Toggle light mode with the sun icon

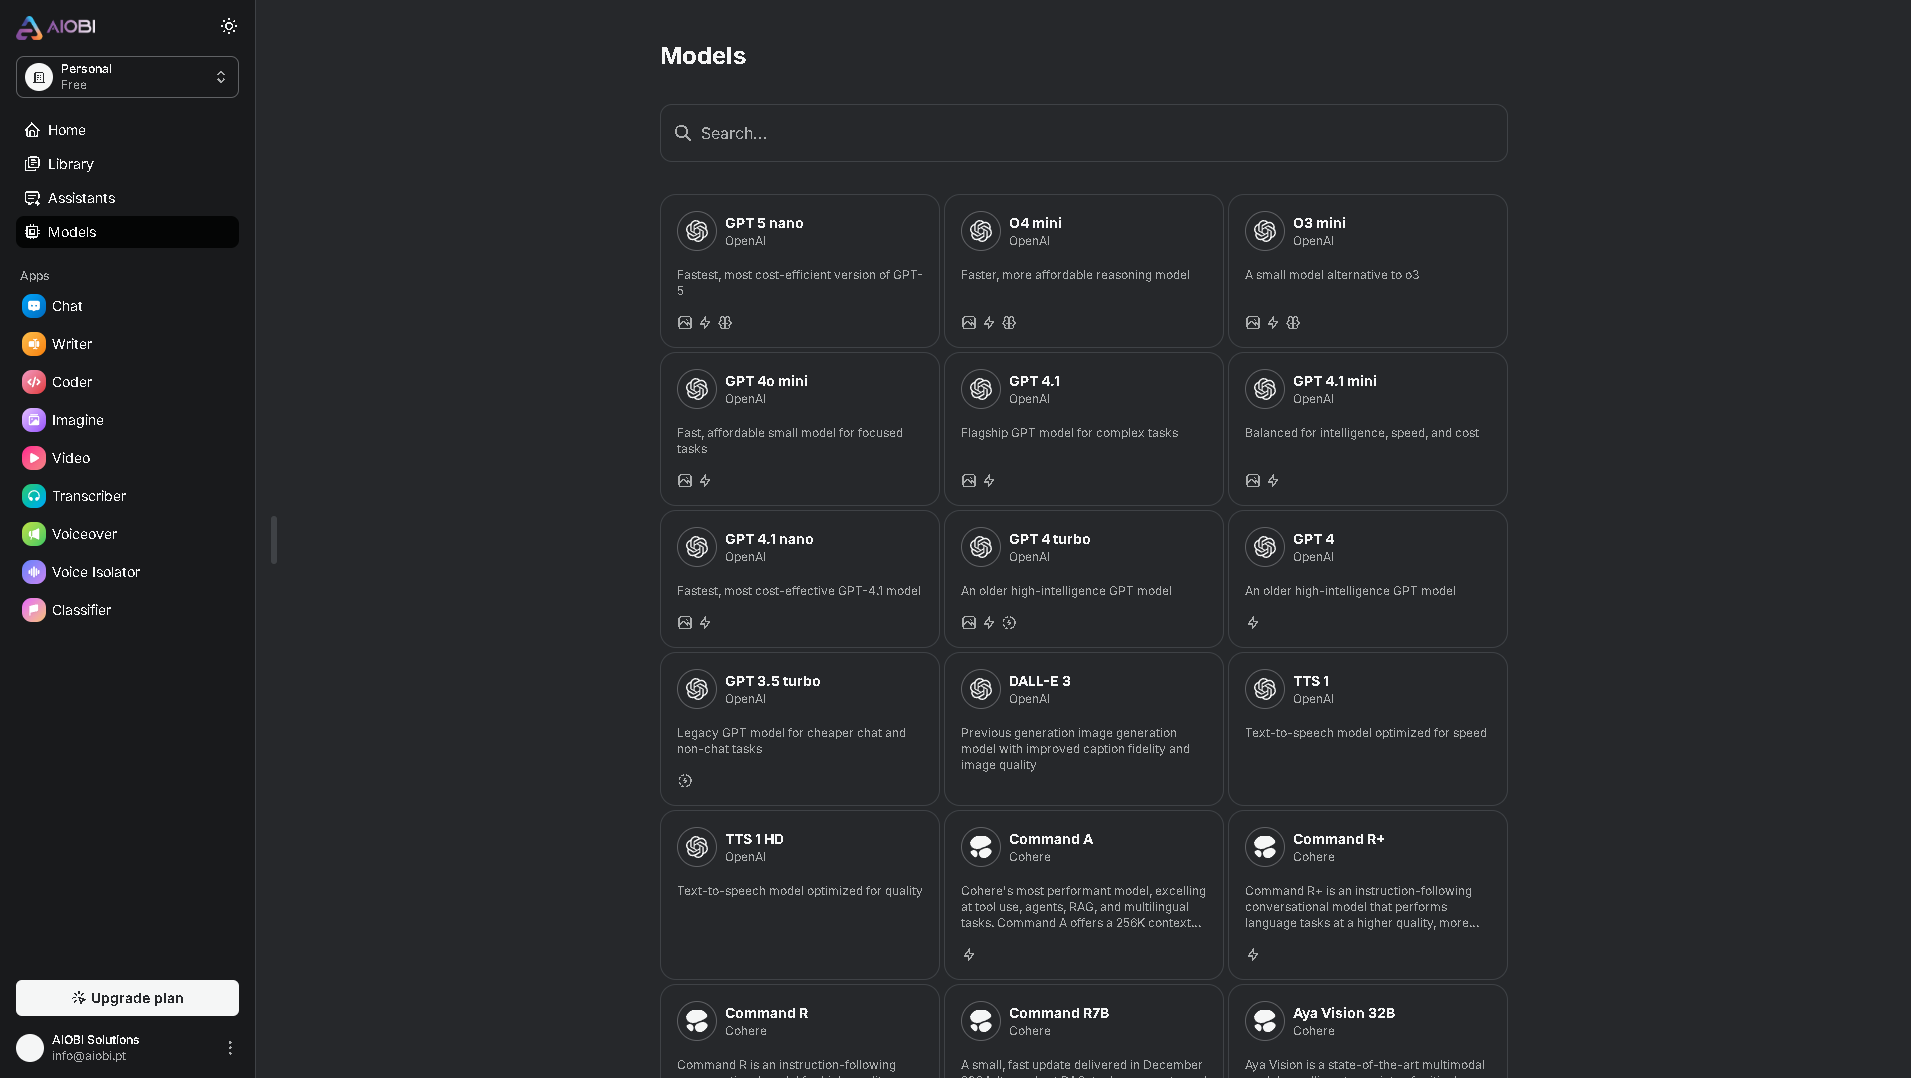229,26
